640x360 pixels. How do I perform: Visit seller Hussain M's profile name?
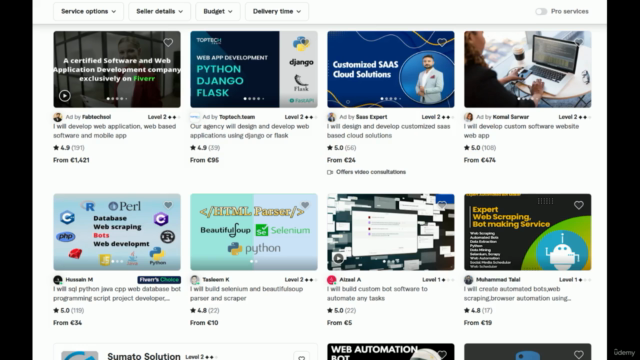point(79,280)
